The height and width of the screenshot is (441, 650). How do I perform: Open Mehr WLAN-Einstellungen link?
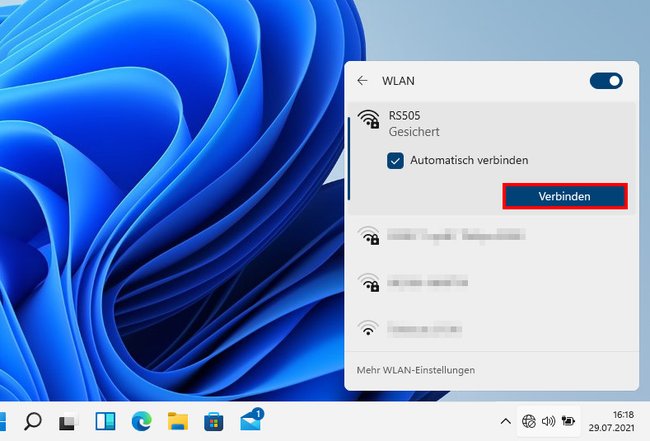coord(416,370)
